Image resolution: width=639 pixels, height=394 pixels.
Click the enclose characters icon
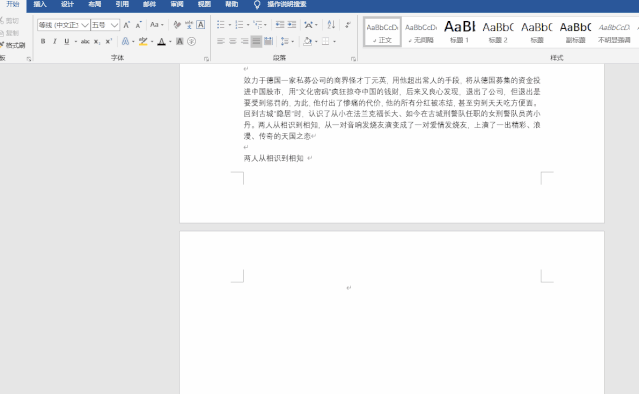[192, 41]
